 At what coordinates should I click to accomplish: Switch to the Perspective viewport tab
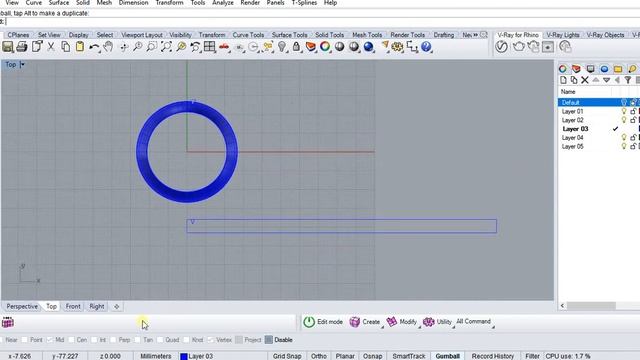click(x=22, y=307)
